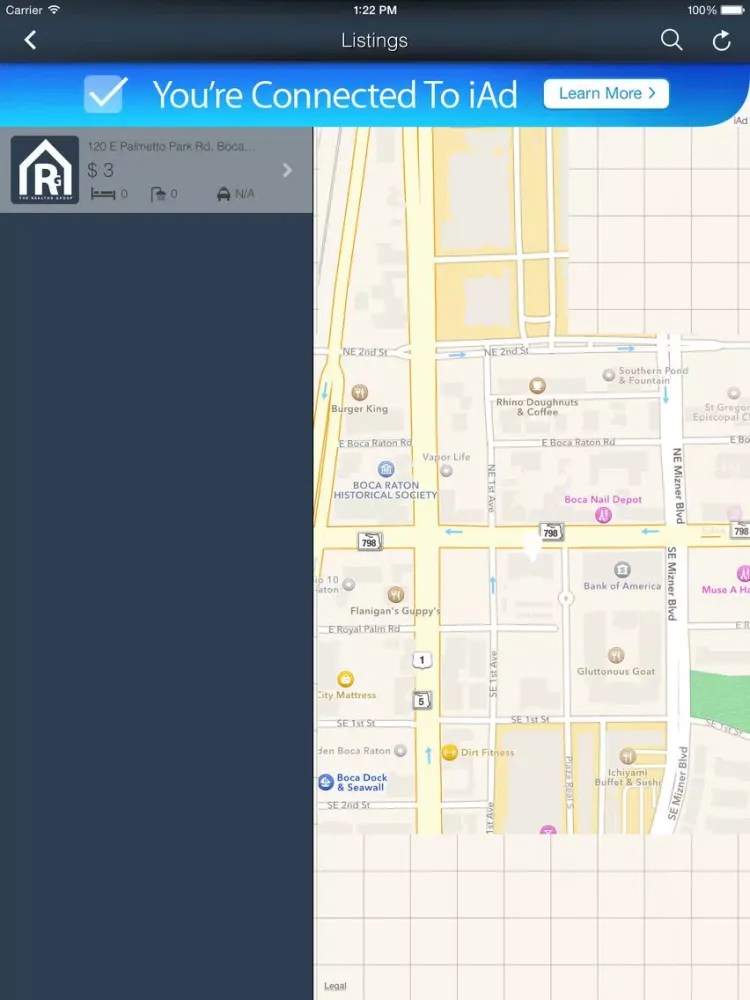The height and width of the screenshot is (1000, 750).
Task: Tap the listing price $ 3
Action: tap(101, 170)
